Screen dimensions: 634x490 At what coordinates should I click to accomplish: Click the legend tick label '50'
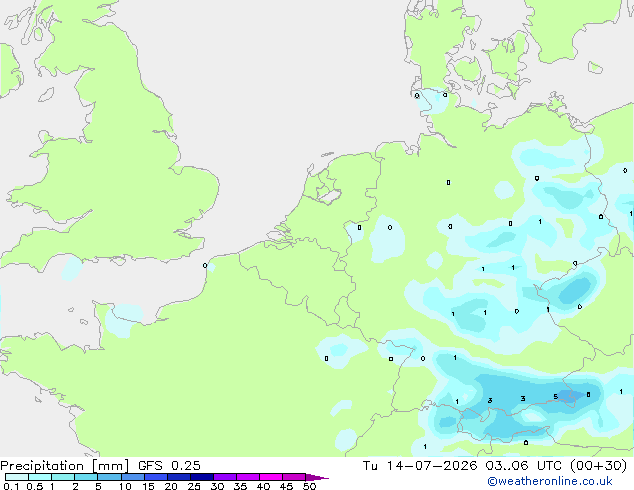309,486
